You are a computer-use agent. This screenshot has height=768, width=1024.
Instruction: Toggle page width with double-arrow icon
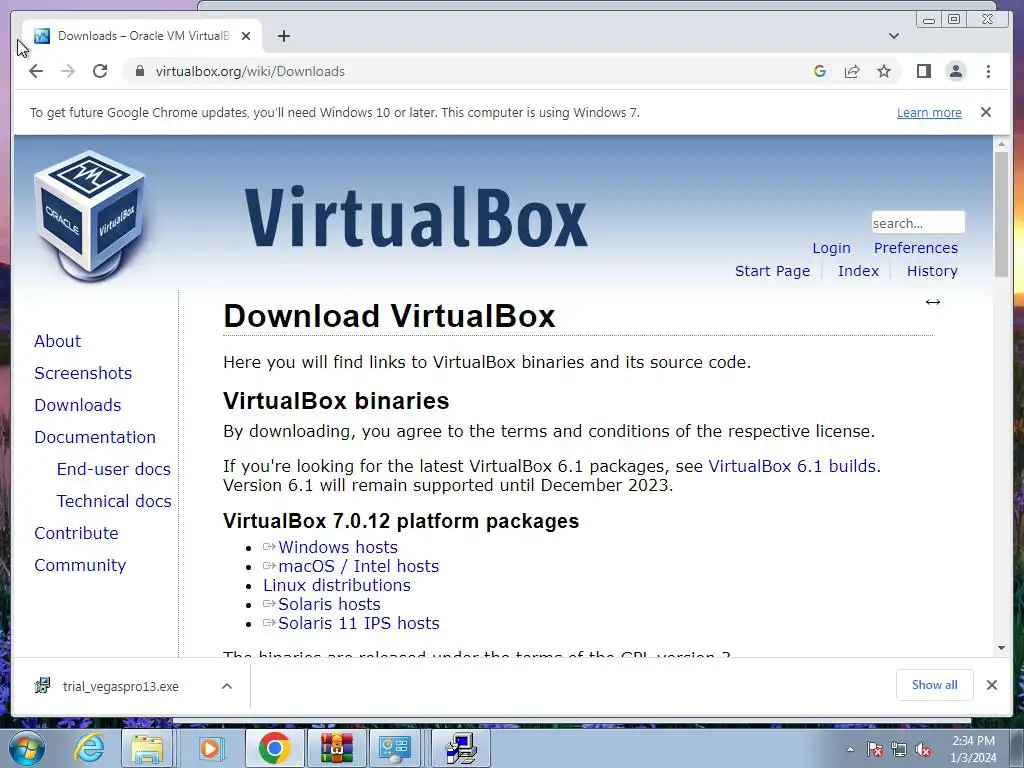pyautogui.click(x=933, y=302)
